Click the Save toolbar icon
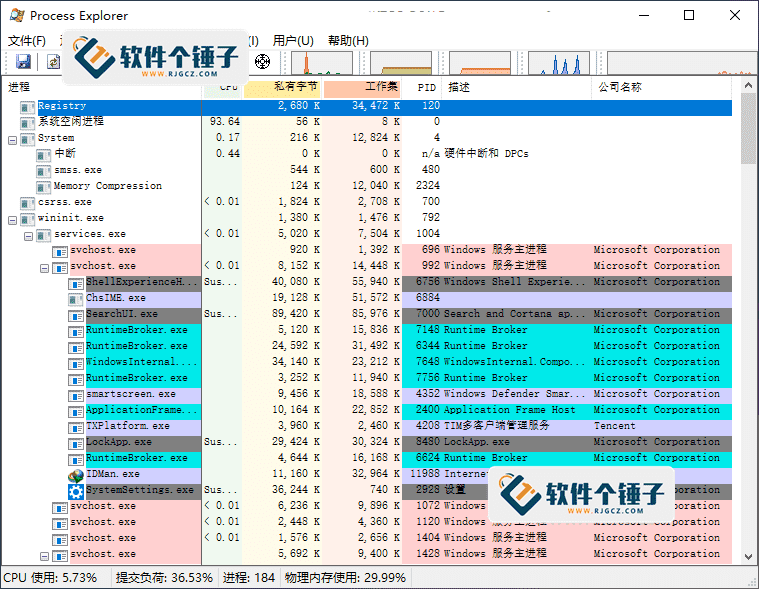This screenshot has width=759, height=589. (23, 62)
